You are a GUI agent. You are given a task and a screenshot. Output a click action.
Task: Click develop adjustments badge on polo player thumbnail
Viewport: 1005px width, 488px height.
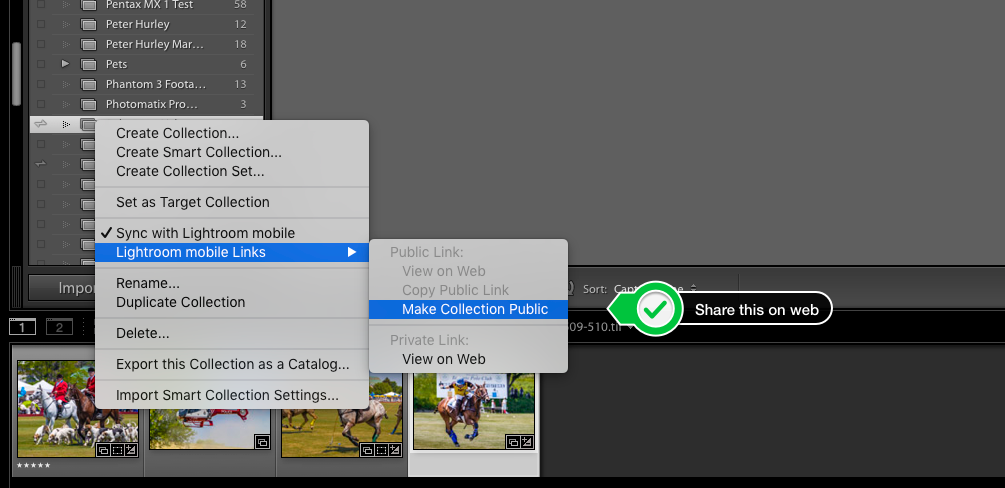point(527,441)
